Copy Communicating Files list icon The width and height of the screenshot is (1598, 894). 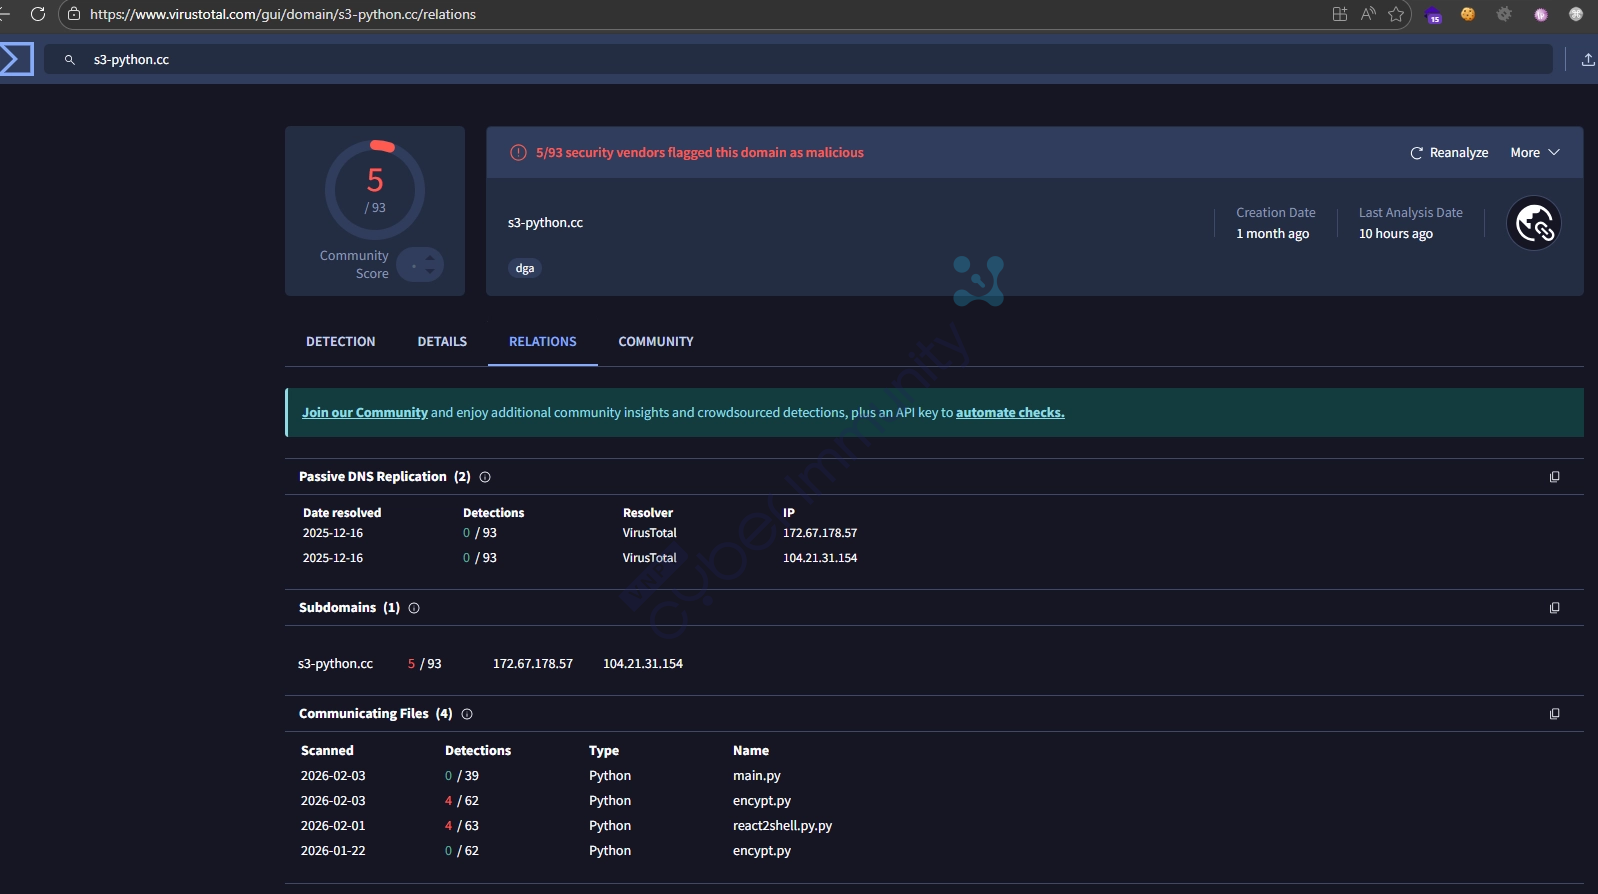click(x=1554, y=714)
